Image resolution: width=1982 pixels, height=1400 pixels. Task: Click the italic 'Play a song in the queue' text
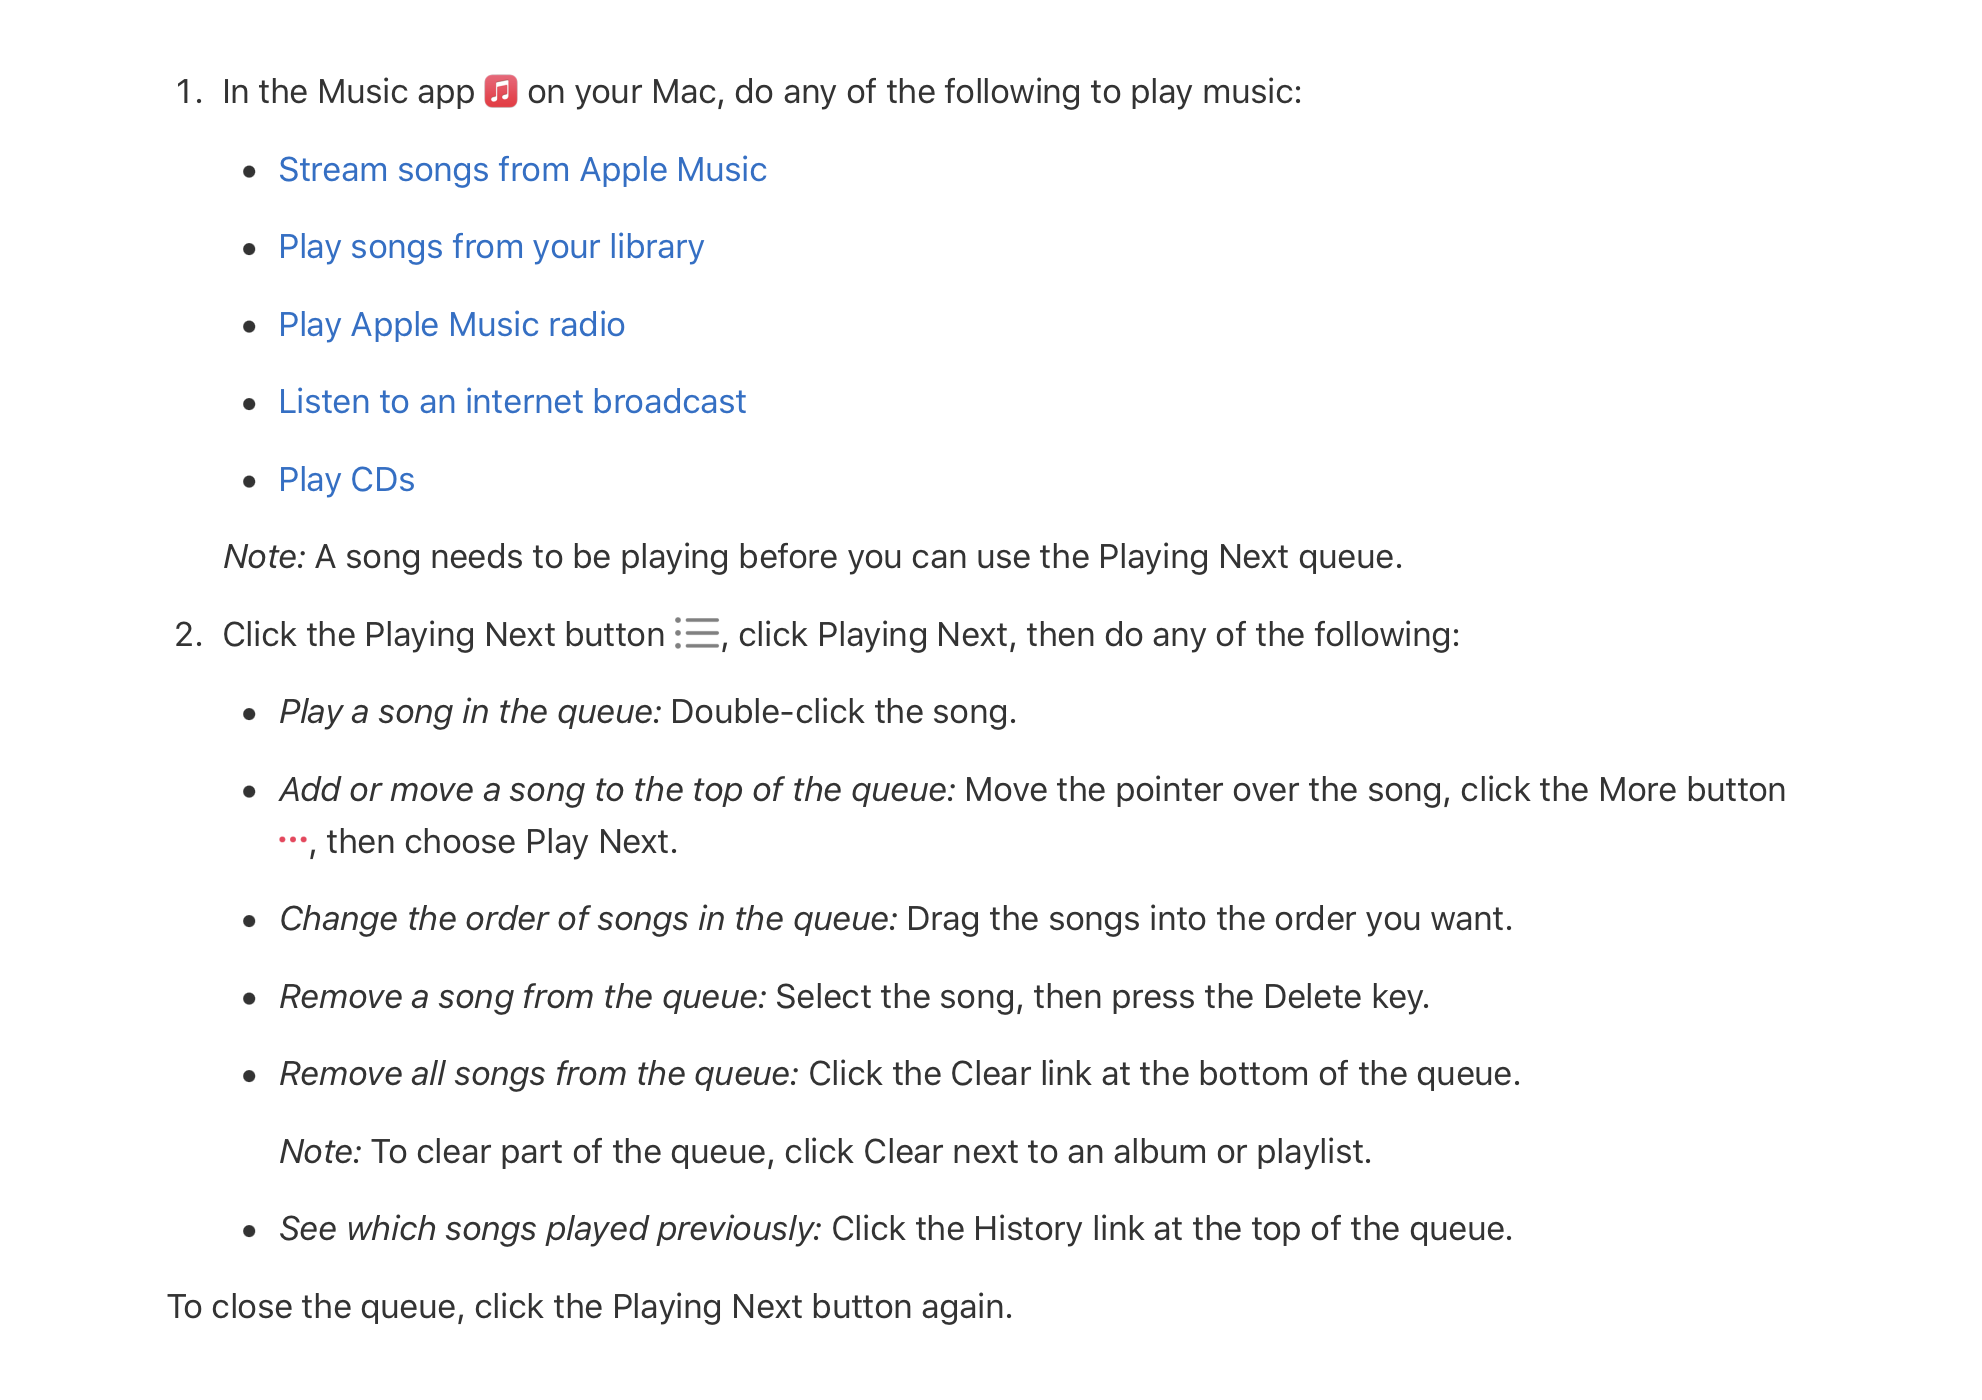(x=470, y=712)
